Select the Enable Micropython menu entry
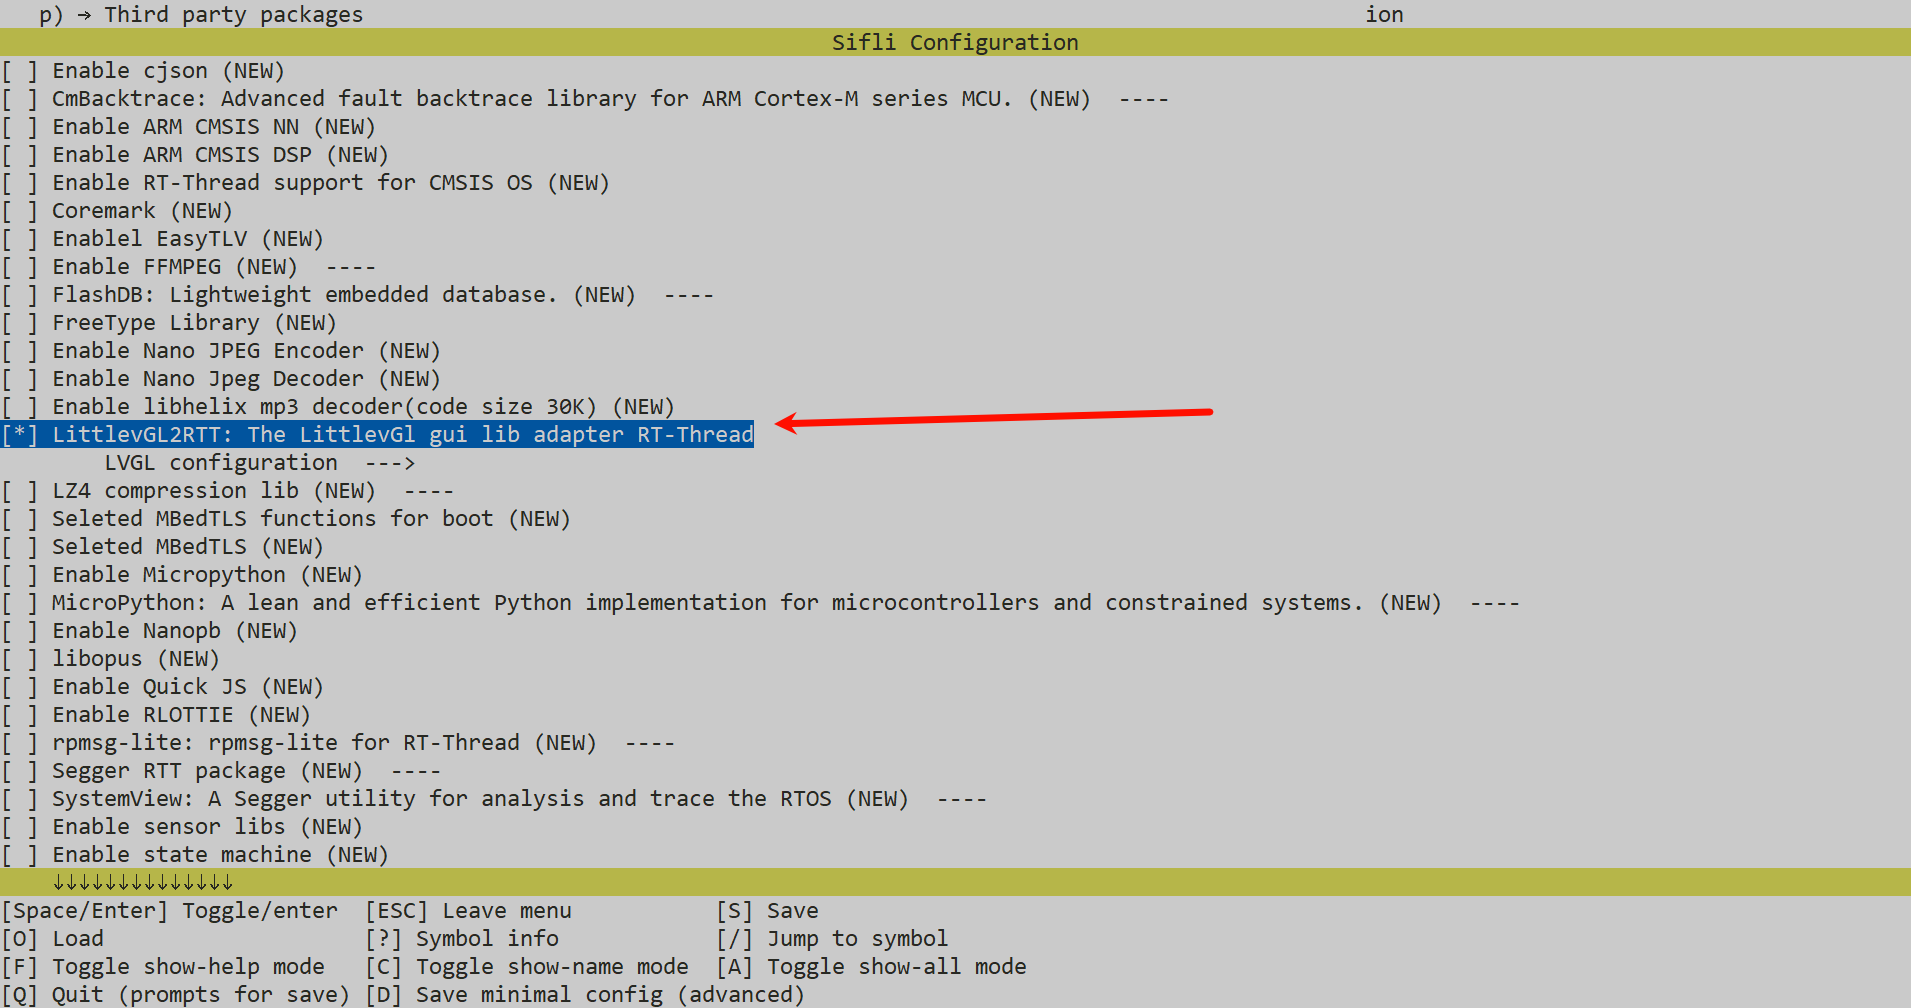Screen dimensions: 1911x1008 tap(206, 575)
